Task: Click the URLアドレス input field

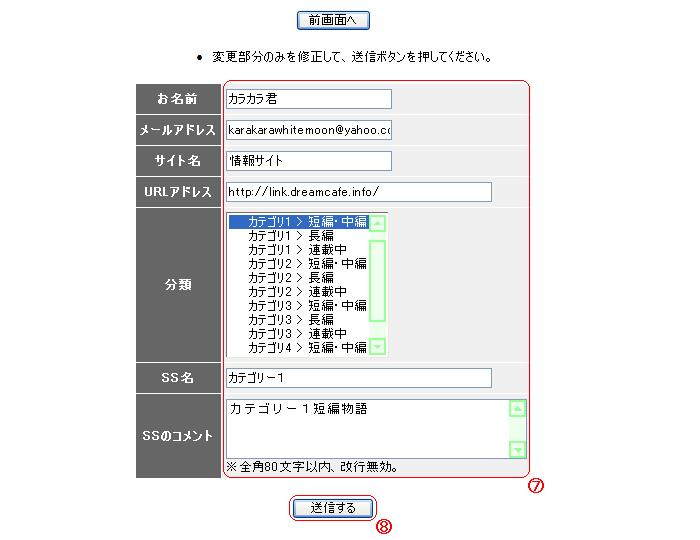Action: coord(359,192)
